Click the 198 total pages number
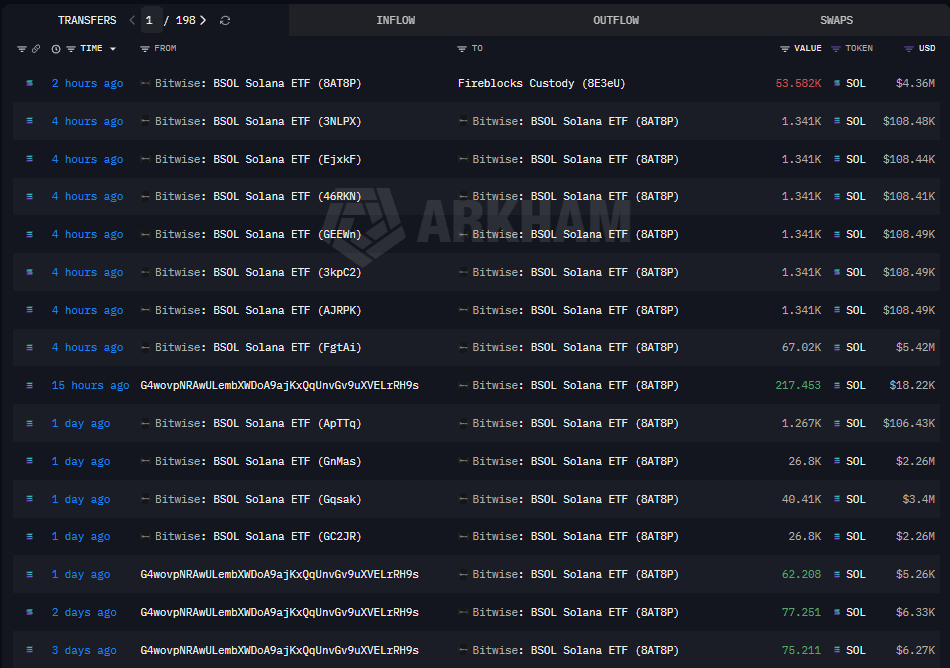This screenshot has height=668, width=950. click(185, 20)
